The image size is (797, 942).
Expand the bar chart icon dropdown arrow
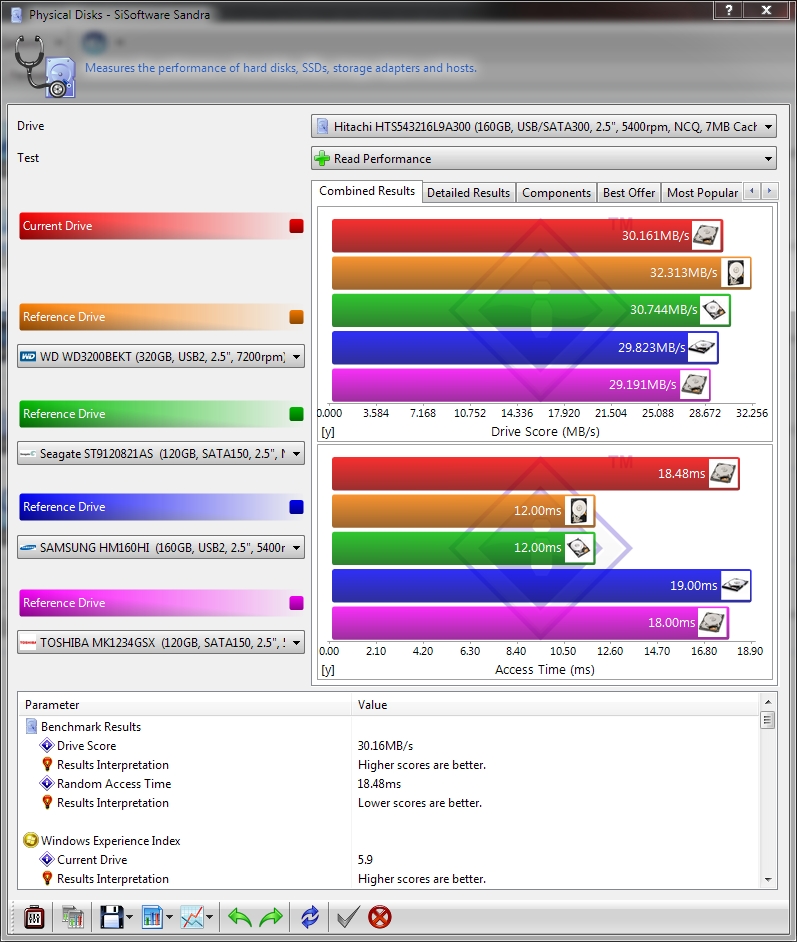(169, 917)
